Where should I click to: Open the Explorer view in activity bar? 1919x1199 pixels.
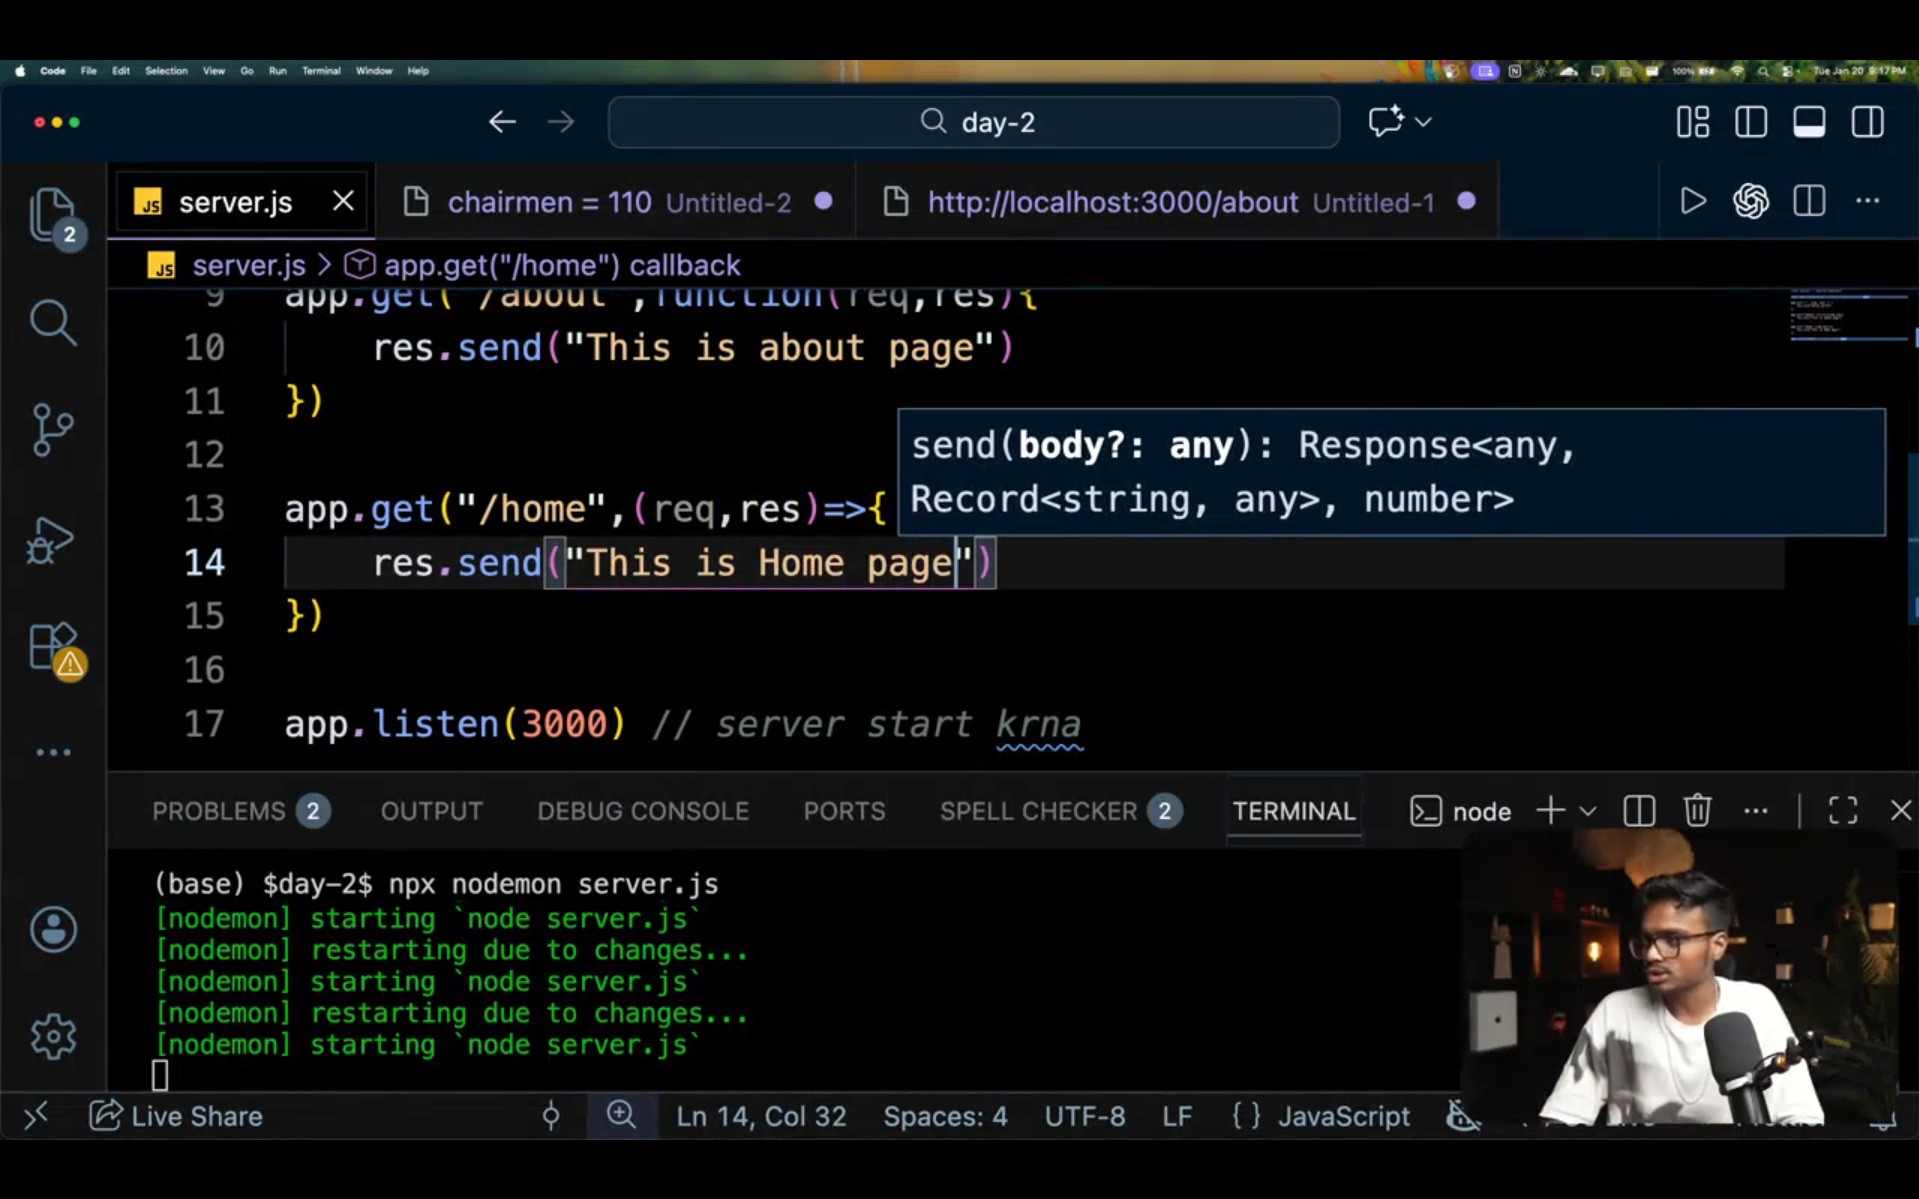click(x=52, y=214)
